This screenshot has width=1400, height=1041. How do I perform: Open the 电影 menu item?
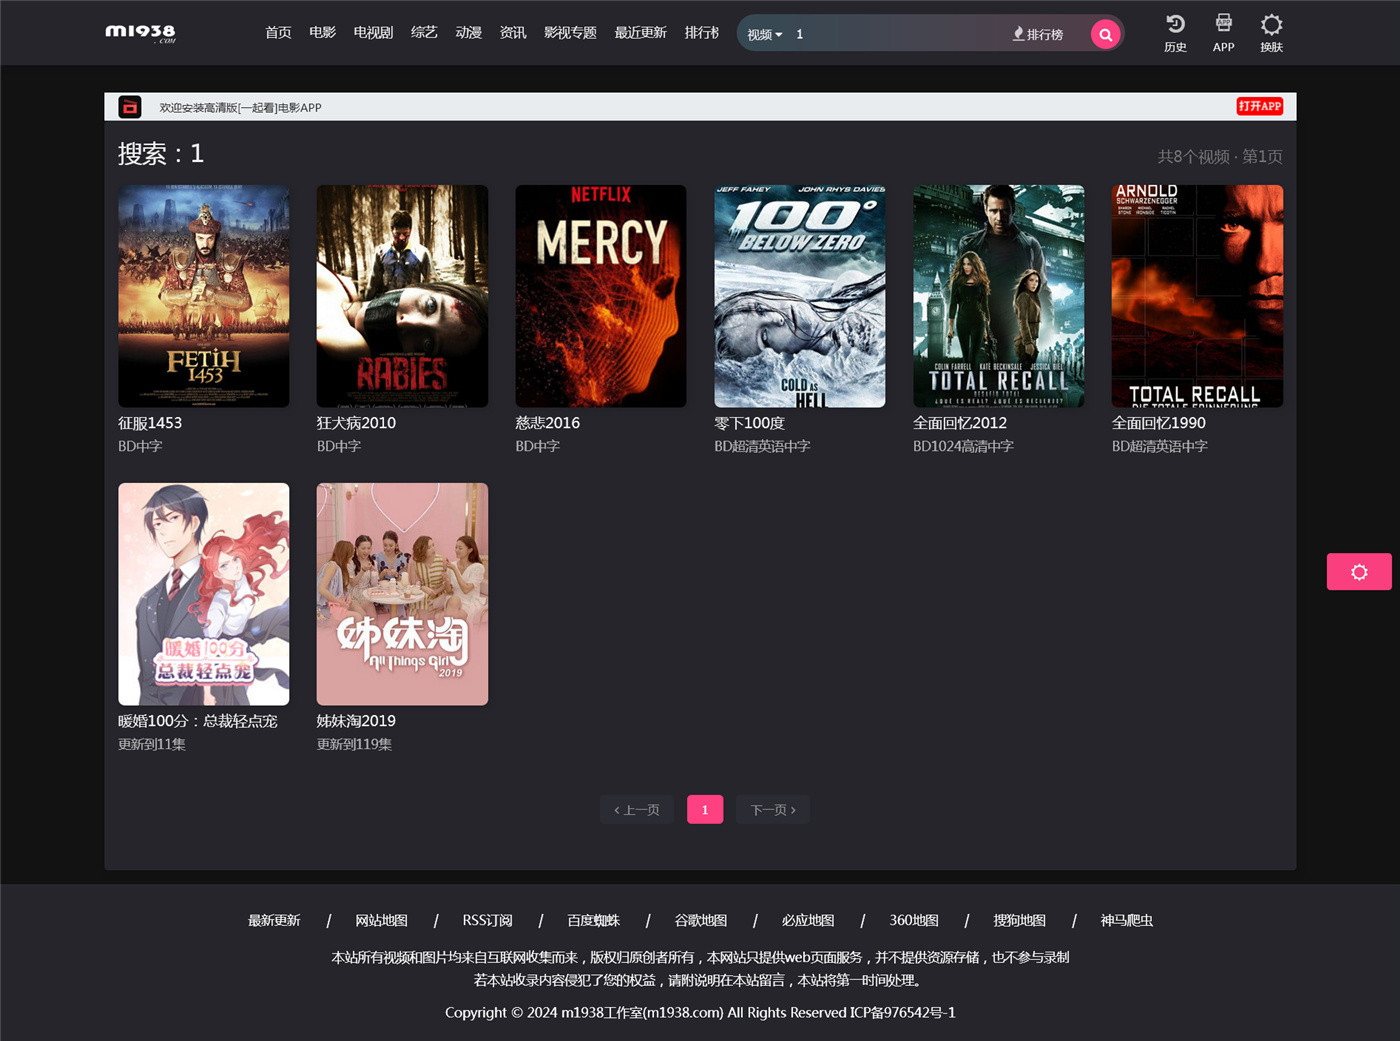click(322, 33)
